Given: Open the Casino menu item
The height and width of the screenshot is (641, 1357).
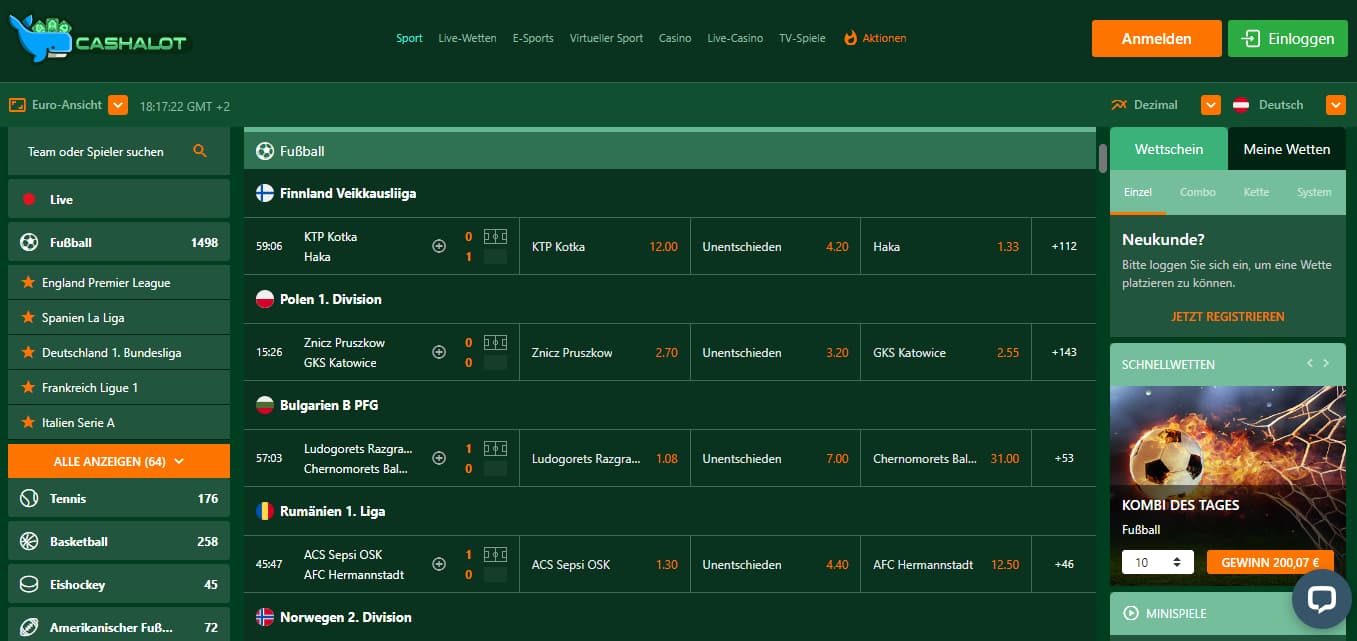Looking at the screenshot, I should point(675,38).
